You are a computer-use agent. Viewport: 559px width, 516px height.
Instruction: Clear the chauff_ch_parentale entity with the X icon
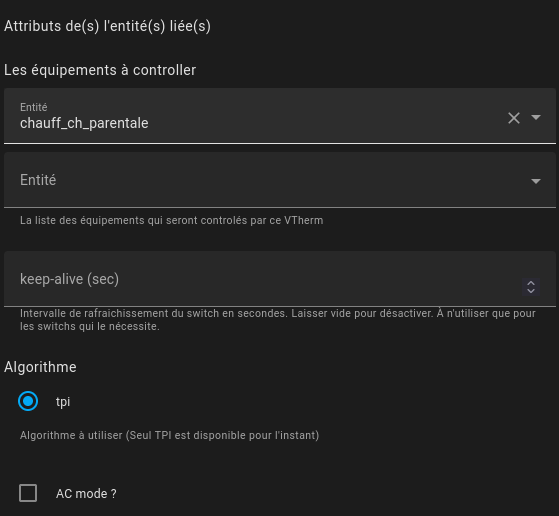(514, 118)
